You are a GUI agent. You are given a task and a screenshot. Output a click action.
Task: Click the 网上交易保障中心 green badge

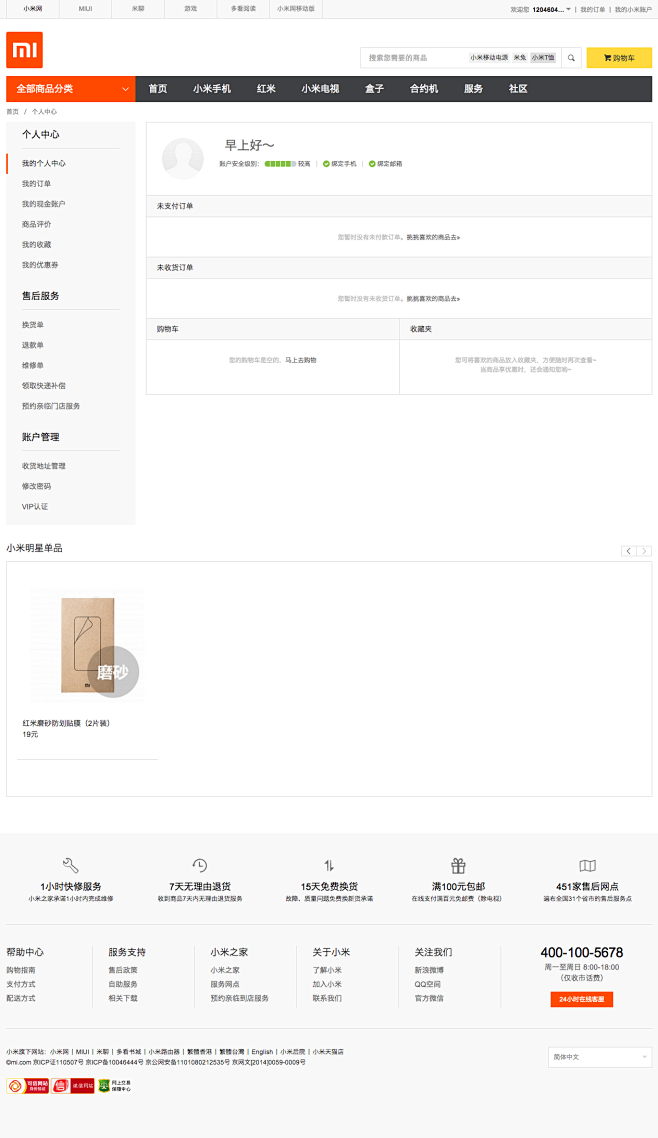click(115, 1086)
